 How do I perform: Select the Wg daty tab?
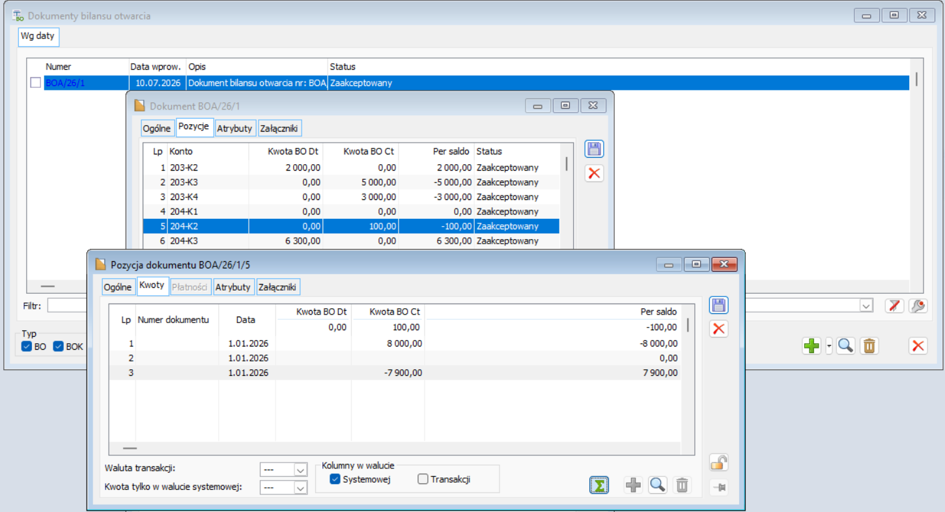pyautogui.click(x=37, y=36)
